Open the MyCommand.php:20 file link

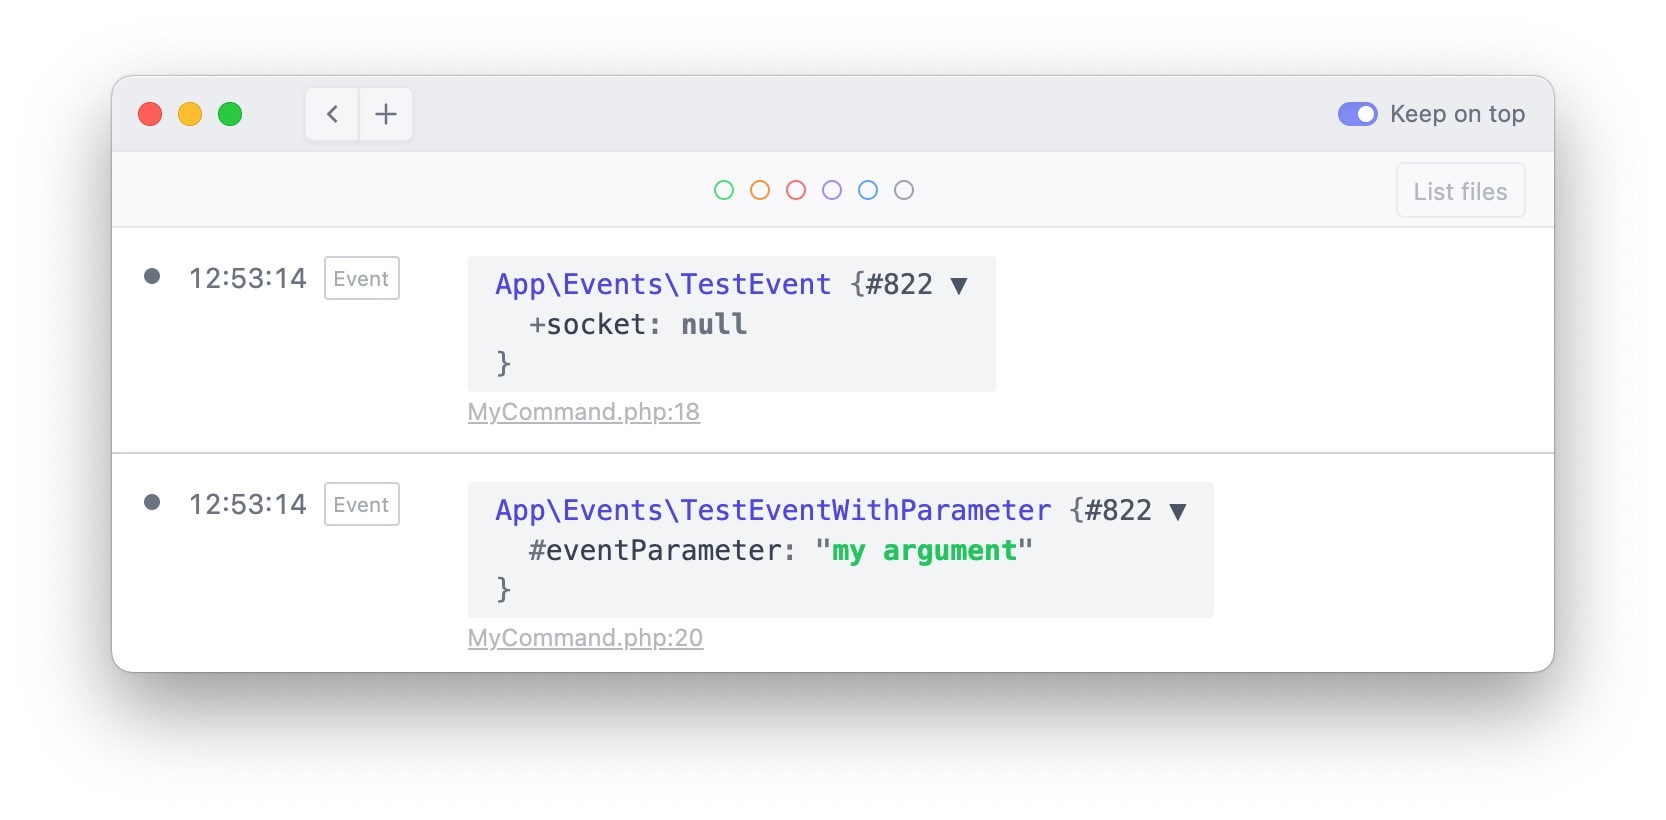pyautogui.click(x=586, y=638)
